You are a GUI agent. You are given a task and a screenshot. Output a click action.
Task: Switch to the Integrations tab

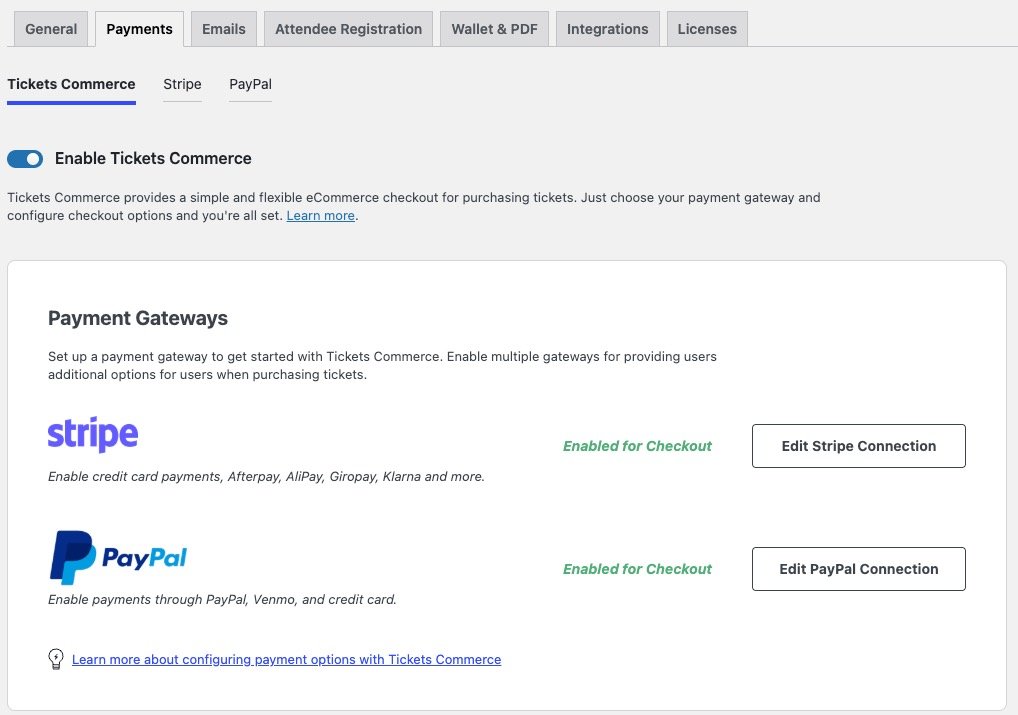pyautogui.click(x=607, y=29)
